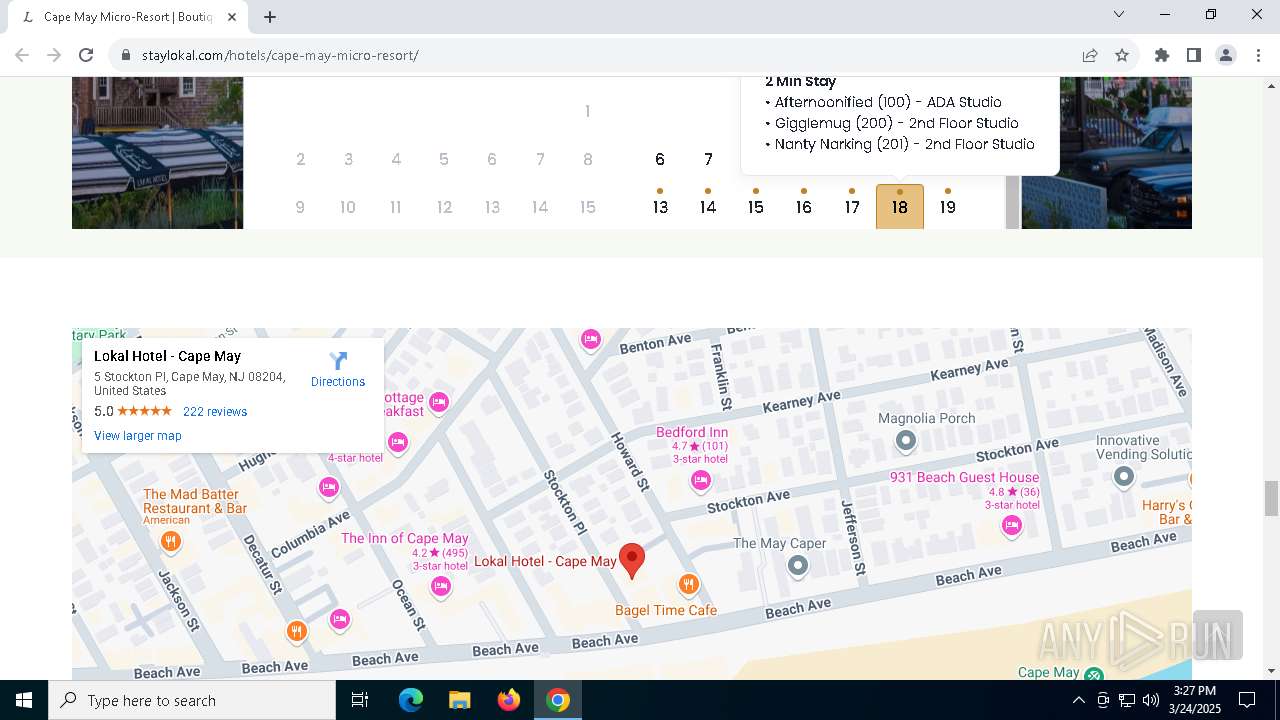Screen dimensions: 1280x720
Task: Select calendar date 15 in right month
Action: point(756,206)
